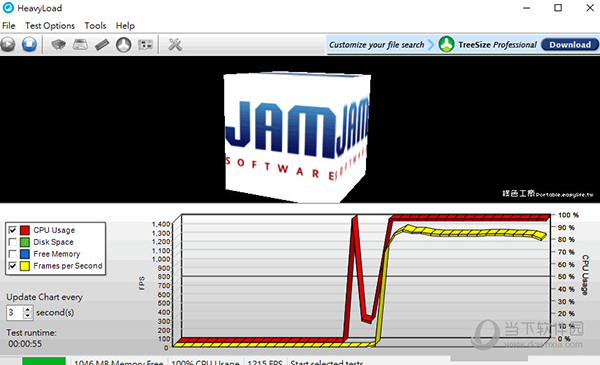This screenshot has width=600, height=365.
Task: Open the task manager toolbar icon
Action: [x=145, y=45]
